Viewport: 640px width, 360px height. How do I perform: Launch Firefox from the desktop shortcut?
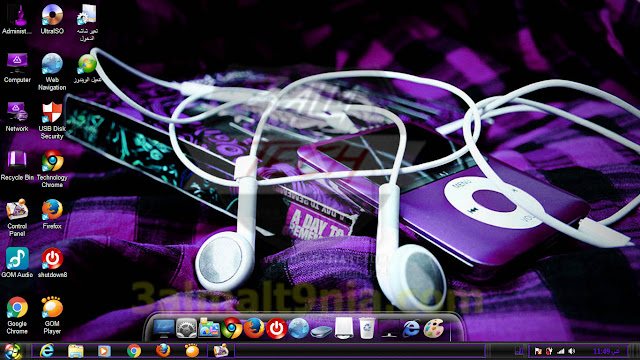pos(52,214)
